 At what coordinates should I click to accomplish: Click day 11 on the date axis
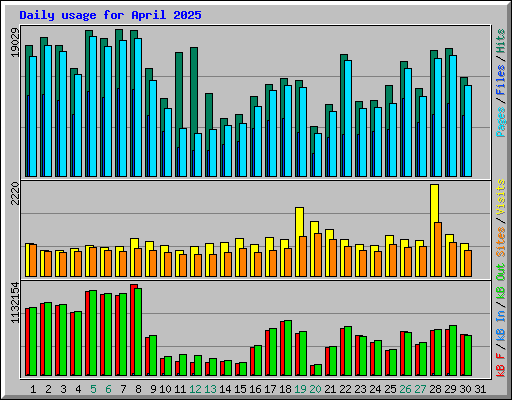[x=180, y=389]
